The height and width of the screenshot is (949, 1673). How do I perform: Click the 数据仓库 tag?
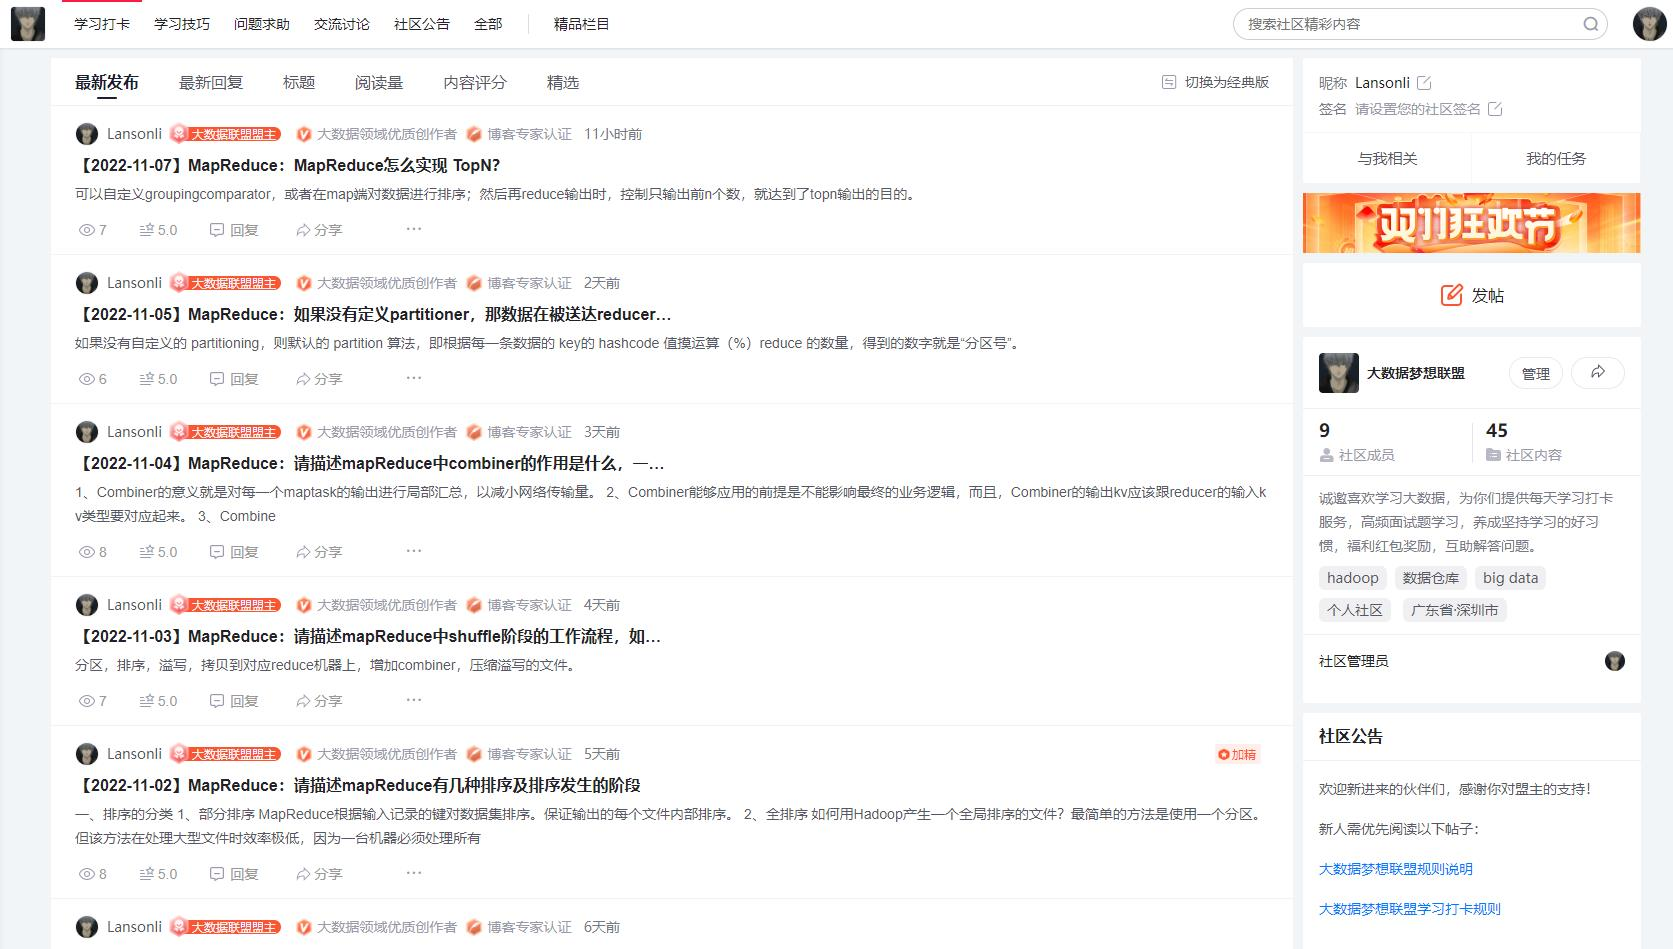[1431, 578]
